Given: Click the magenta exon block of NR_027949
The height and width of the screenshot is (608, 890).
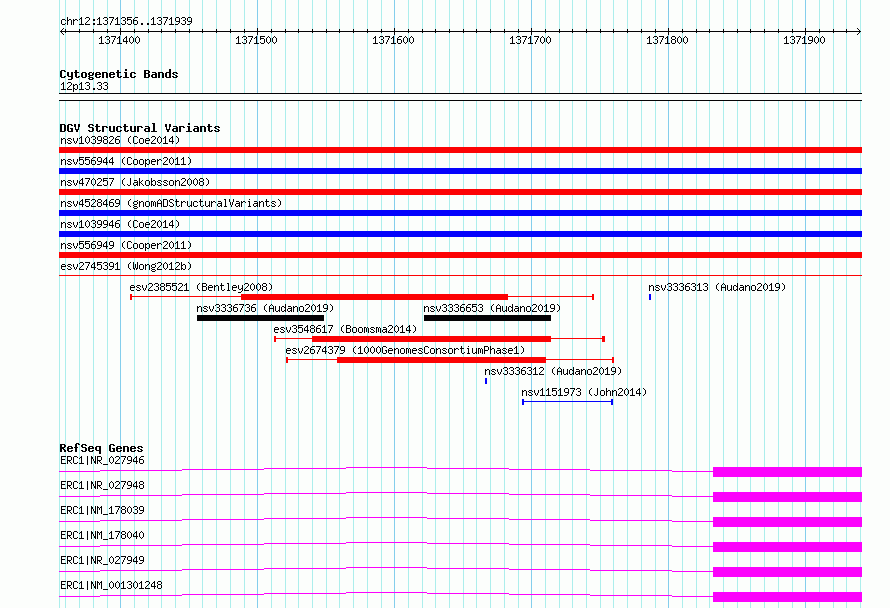Looking at the screenshot, I should point(787,572).
